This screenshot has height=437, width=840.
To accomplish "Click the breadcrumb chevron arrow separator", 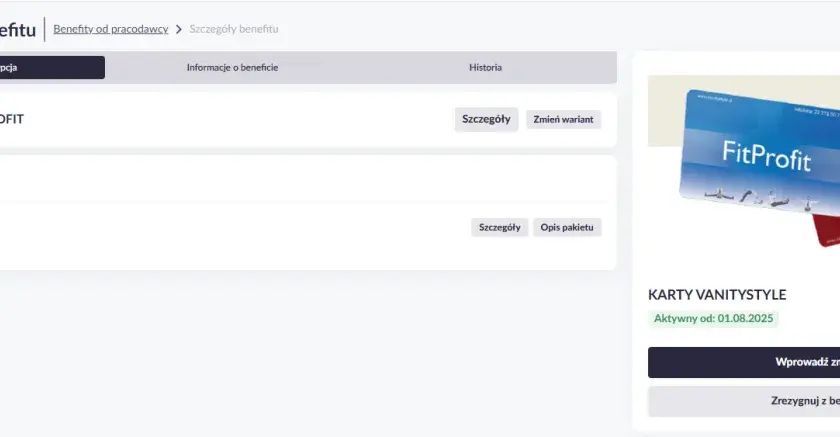I will click(179, 29).
